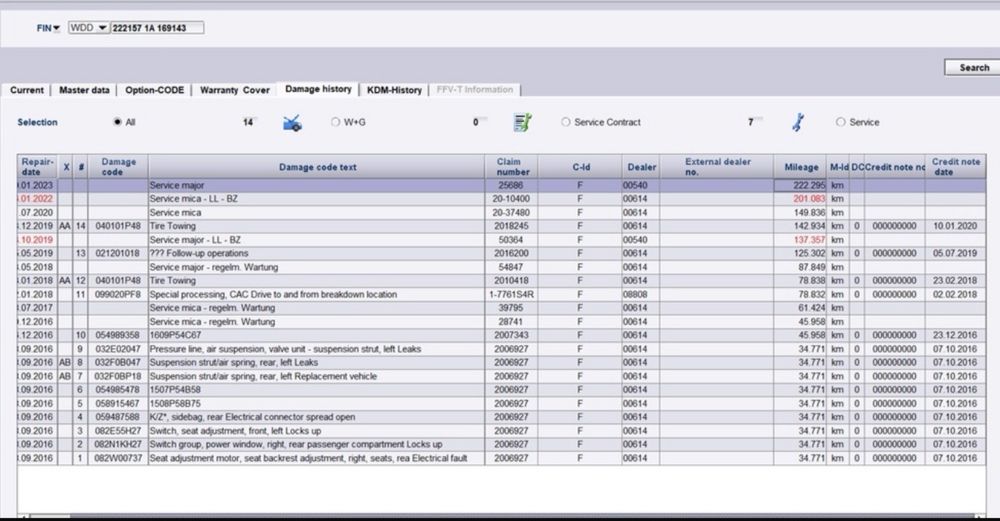Sort by the Mileage column header

tap(800, 167)
